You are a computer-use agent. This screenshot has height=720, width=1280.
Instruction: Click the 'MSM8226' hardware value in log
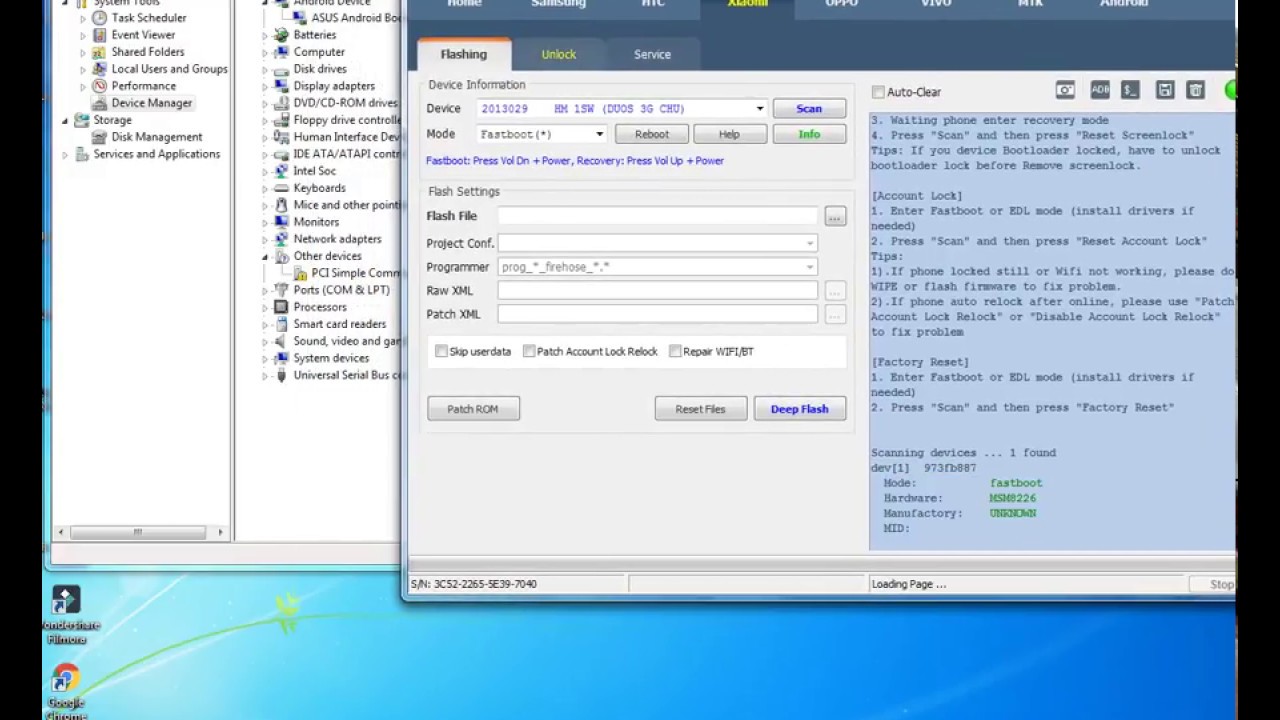pyautogui.click(x=1013, y=498)
